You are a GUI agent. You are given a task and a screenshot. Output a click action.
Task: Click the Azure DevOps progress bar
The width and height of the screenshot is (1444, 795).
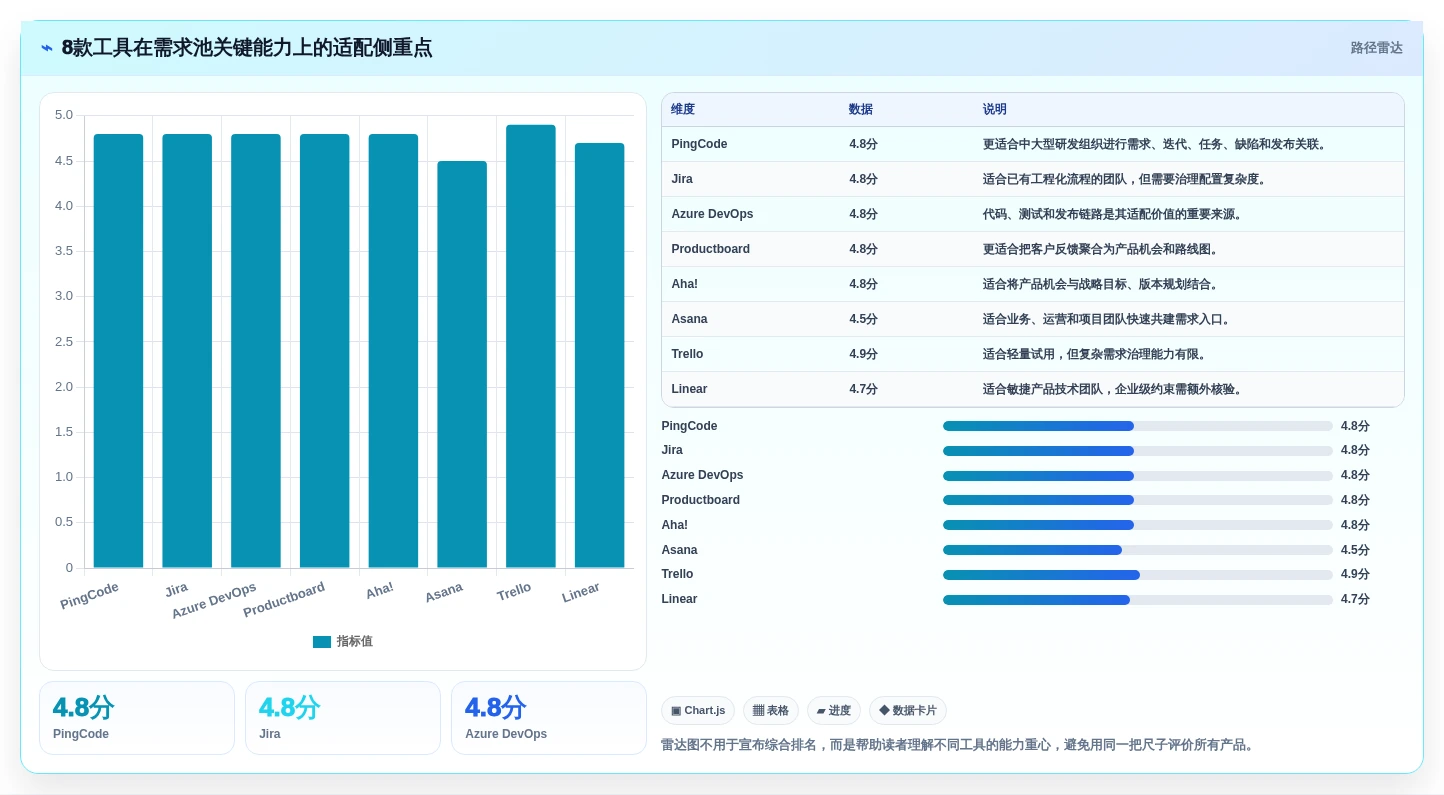1138,476
